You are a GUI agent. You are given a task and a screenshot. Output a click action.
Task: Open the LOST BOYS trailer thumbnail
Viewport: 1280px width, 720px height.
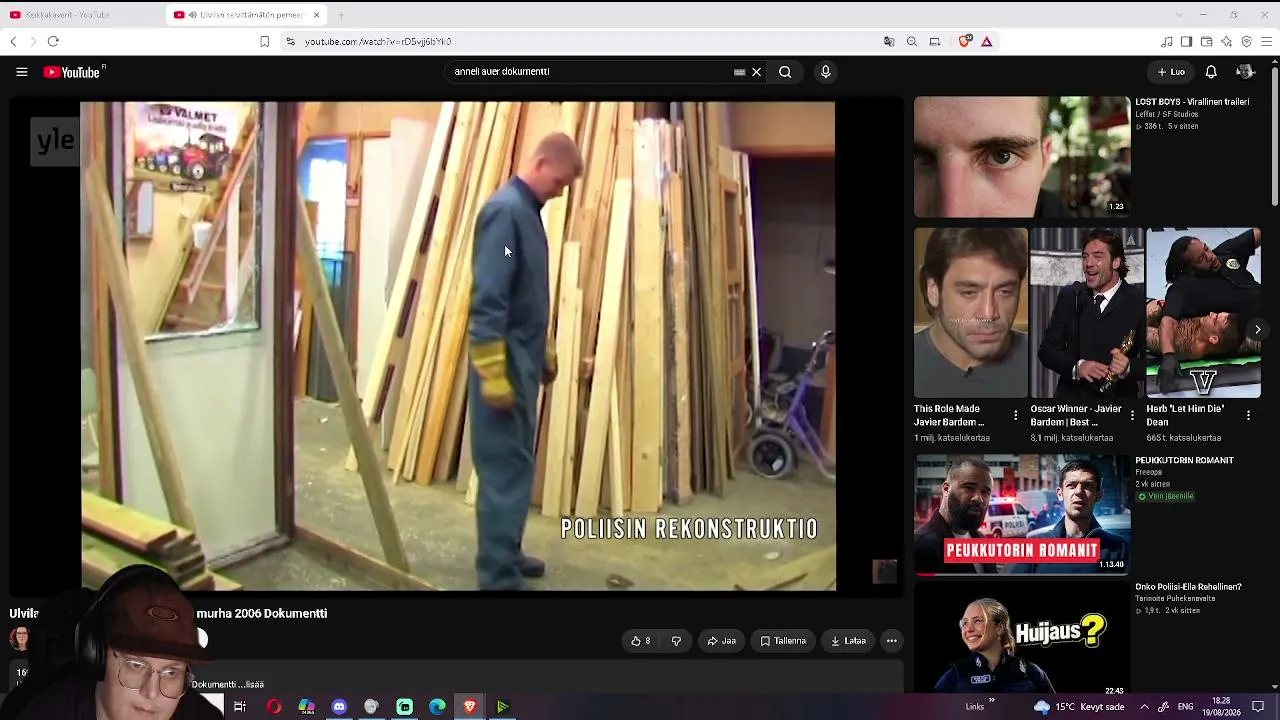tap(1022, 157)
